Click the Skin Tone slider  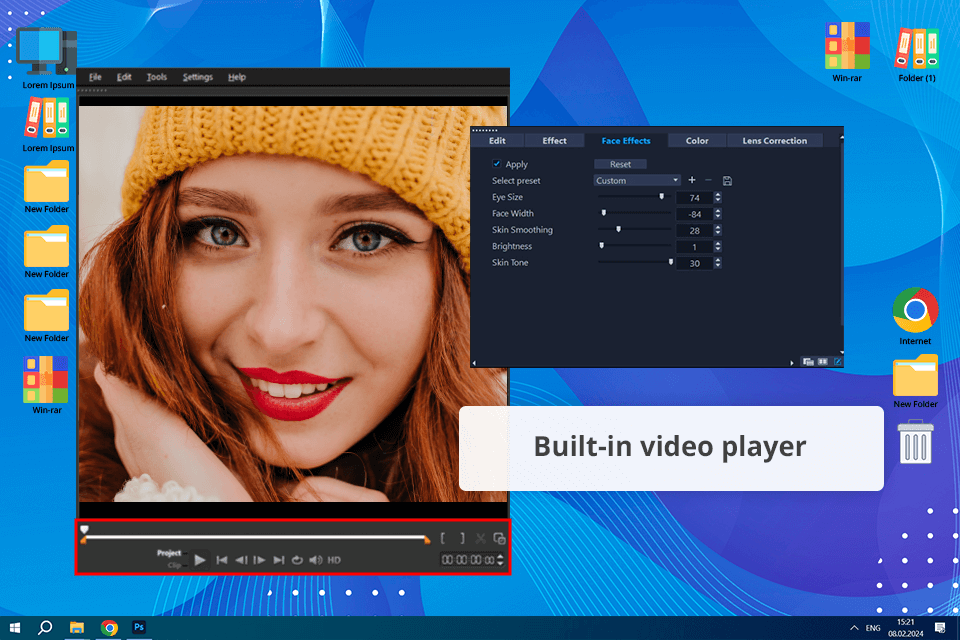pyautogui.click(x=635, y=262)
